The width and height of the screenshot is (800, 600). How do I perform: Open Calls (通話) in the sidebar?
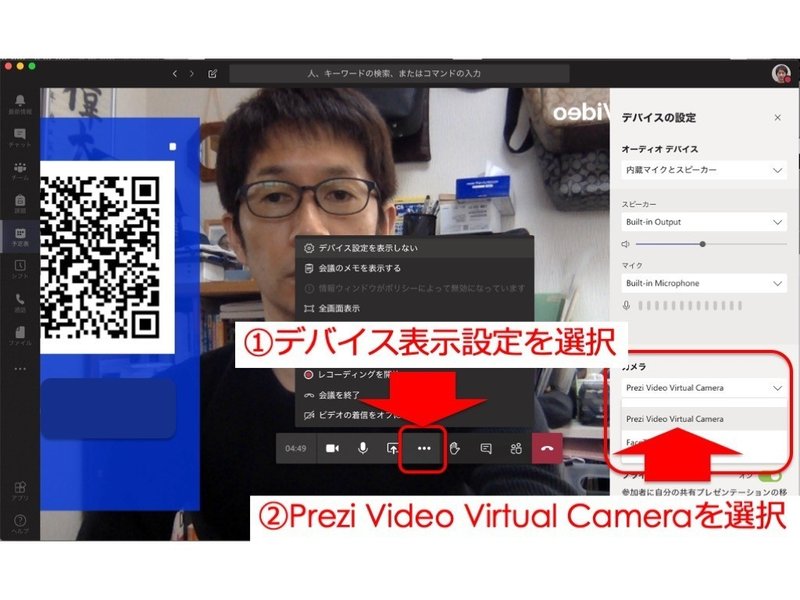[20, 302]
